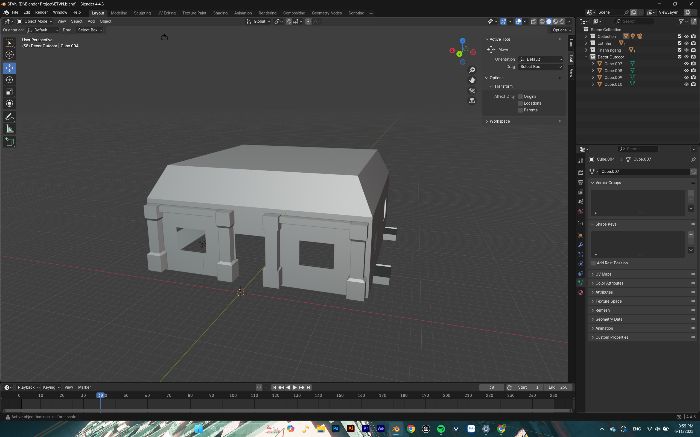Toggle camera view with the camera icon
The height and width of the screenshot is (437, 700).
[x=472, y=90]
